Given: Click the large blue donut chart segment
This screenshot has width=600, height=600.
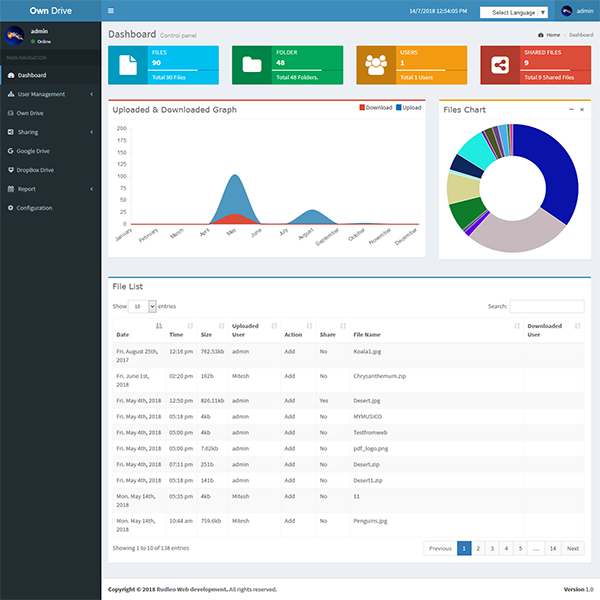Looking at the screenshot, I should click(x=558, y=170).
